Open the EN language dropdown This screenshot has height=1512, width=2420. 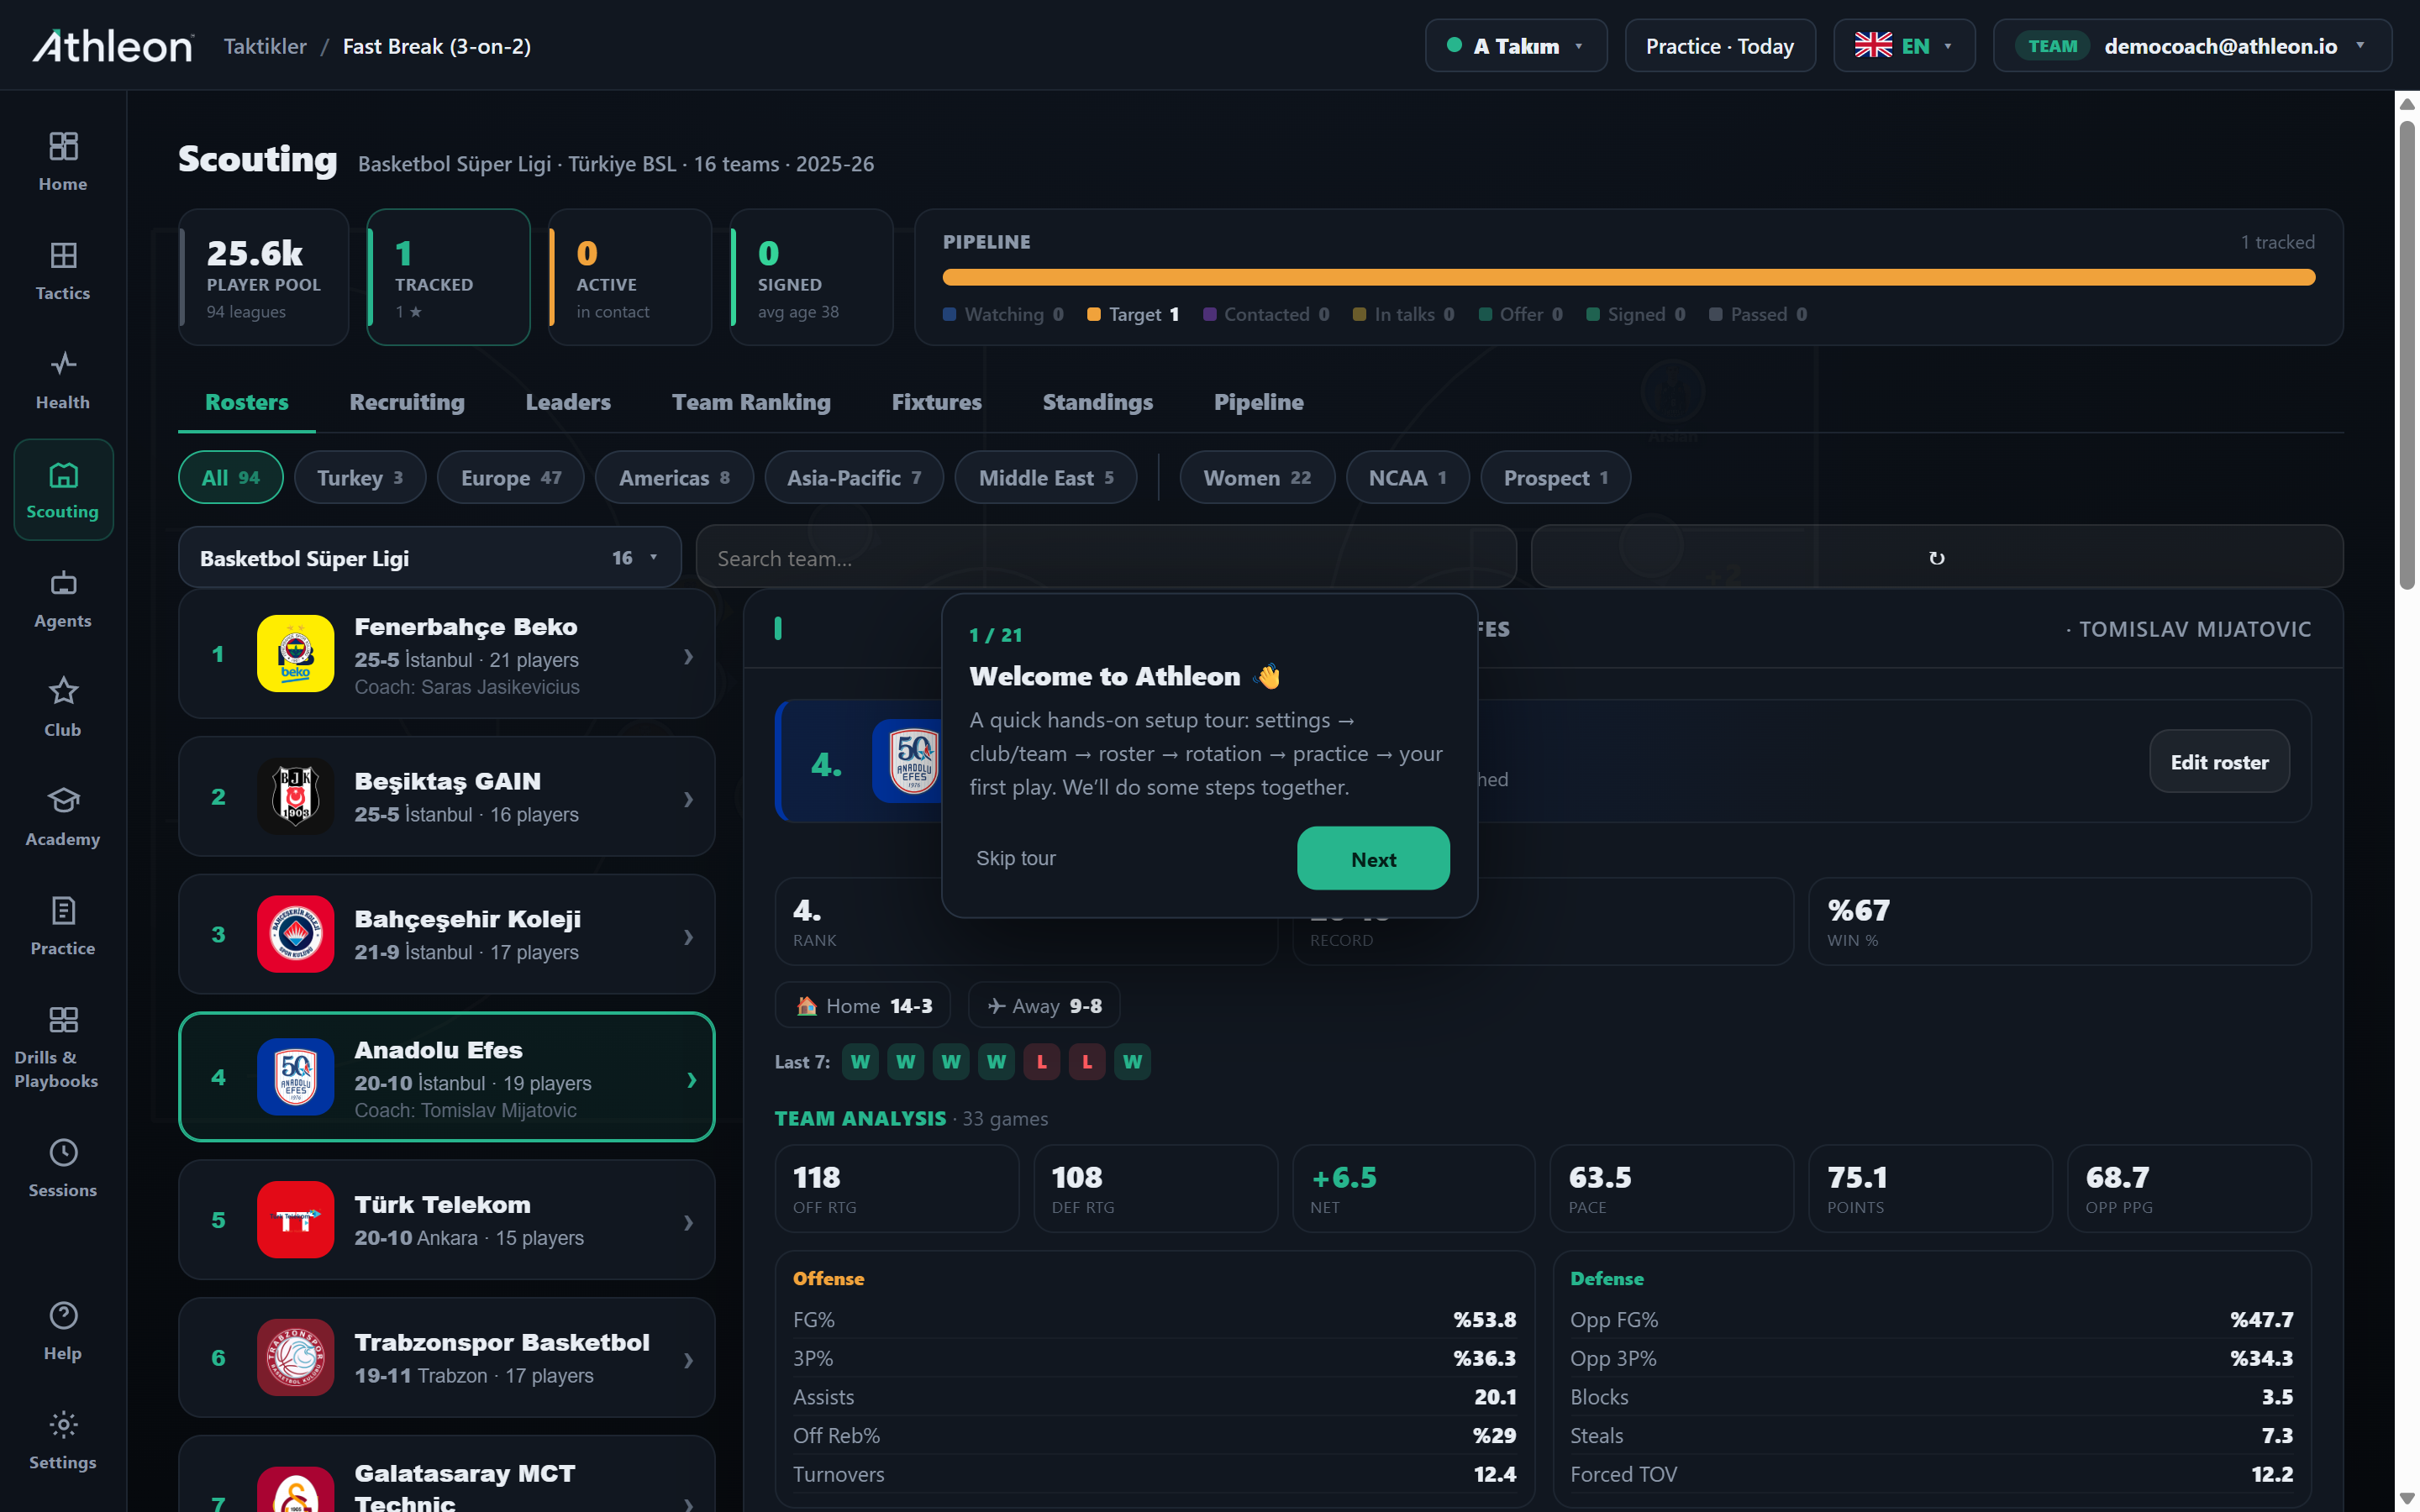click(1904, 46)
